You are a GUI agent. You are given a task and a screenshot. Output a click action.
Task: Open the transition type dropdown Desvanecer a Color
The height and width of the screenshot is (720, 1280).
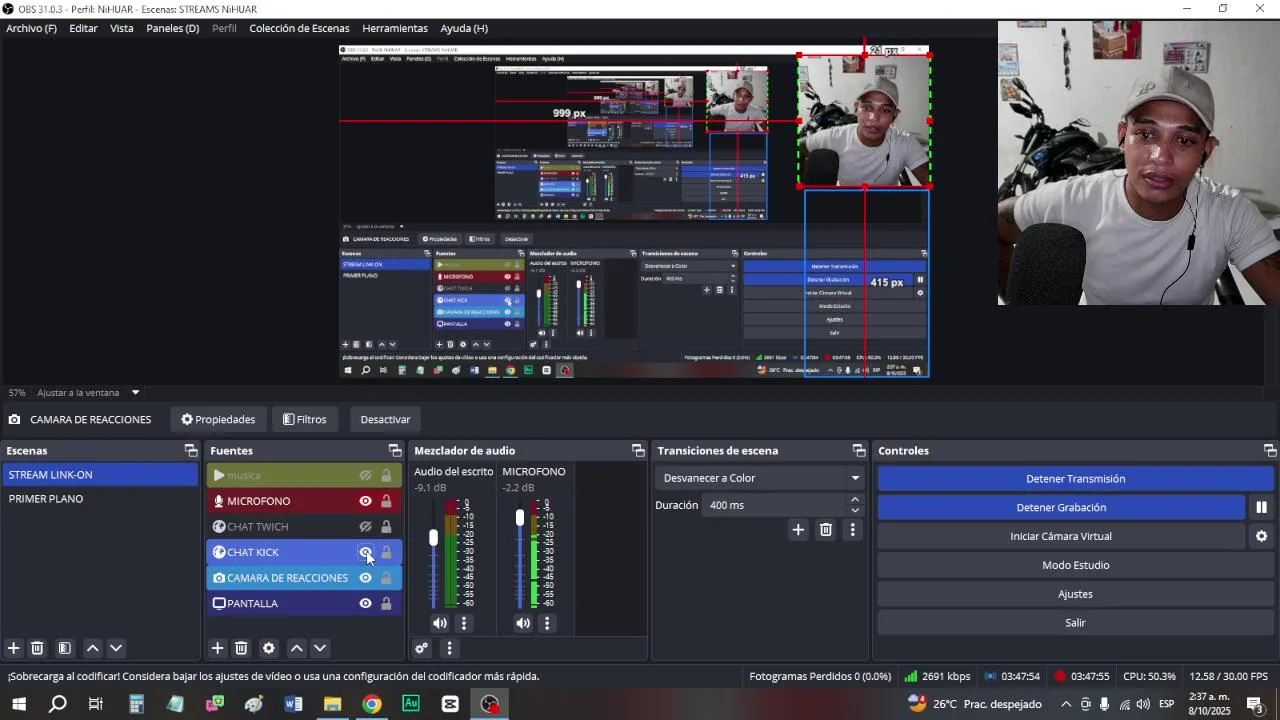click(x=760, y=478)
